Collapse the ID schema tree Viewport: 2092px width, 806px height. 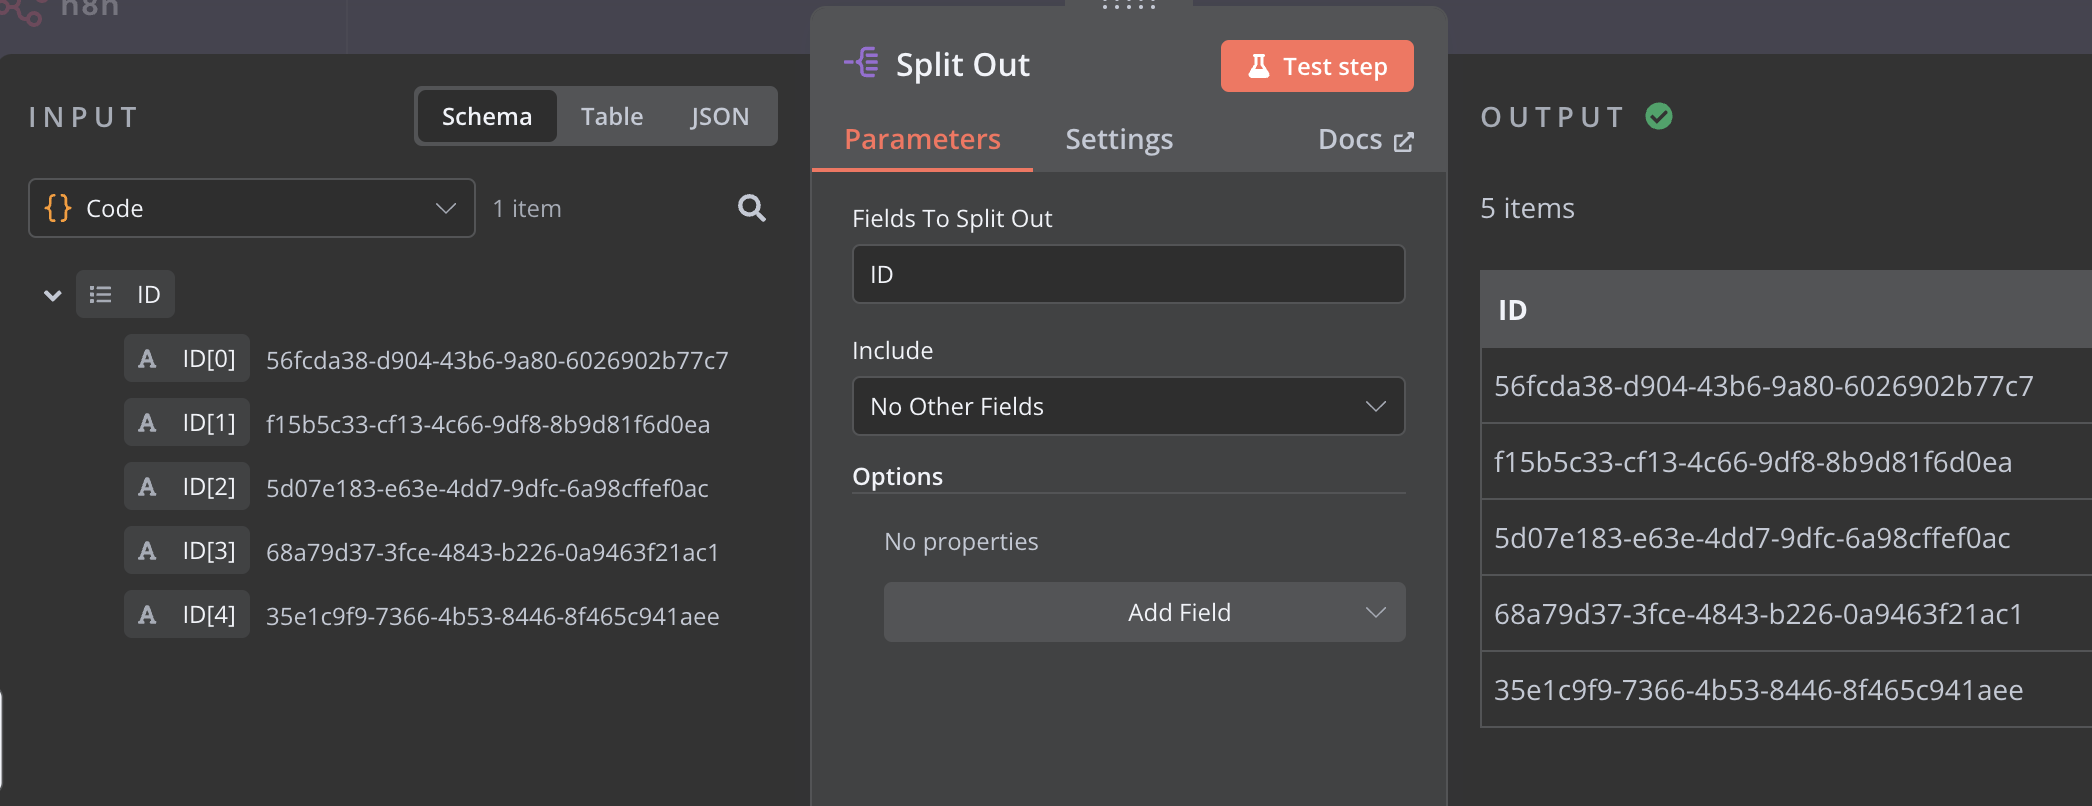tap(52, 295)
